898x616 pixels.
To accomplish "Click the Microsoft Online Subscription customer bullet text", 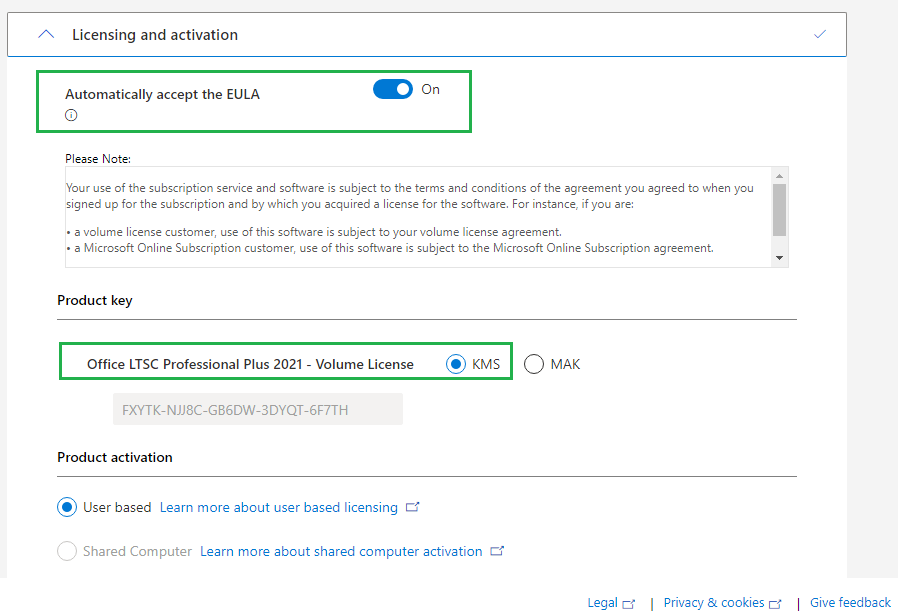I will click(x=390, y=248).
